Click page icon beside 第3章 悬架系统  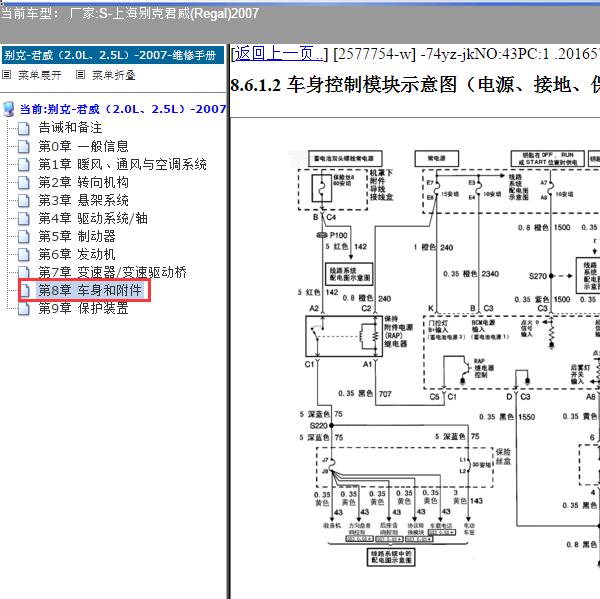[24, 201]
